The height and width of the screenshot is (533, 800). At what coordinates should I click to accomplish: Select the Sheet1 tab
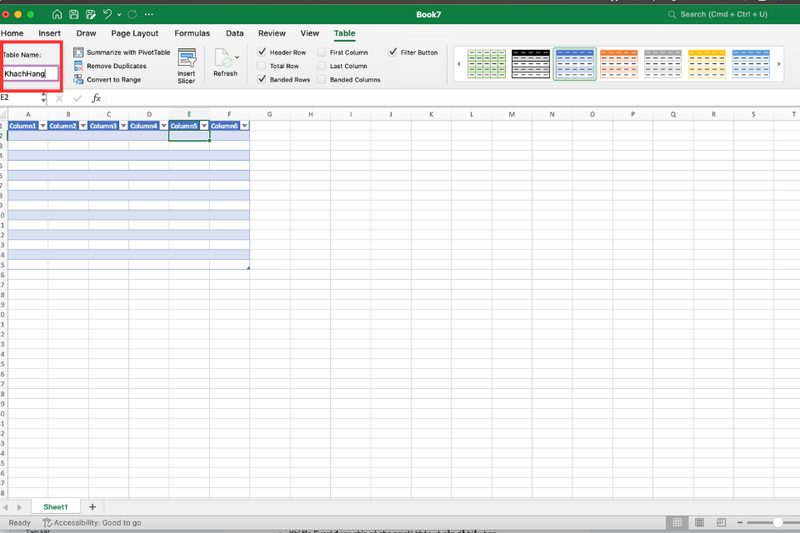(56, 507)
